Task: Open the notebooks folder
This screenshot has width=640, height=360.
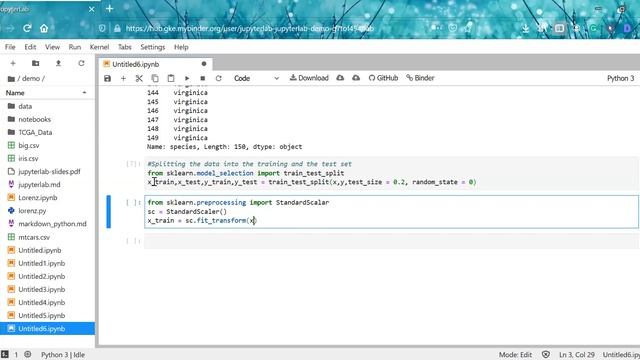Action: pyautogui.click(x=47, y=119)
